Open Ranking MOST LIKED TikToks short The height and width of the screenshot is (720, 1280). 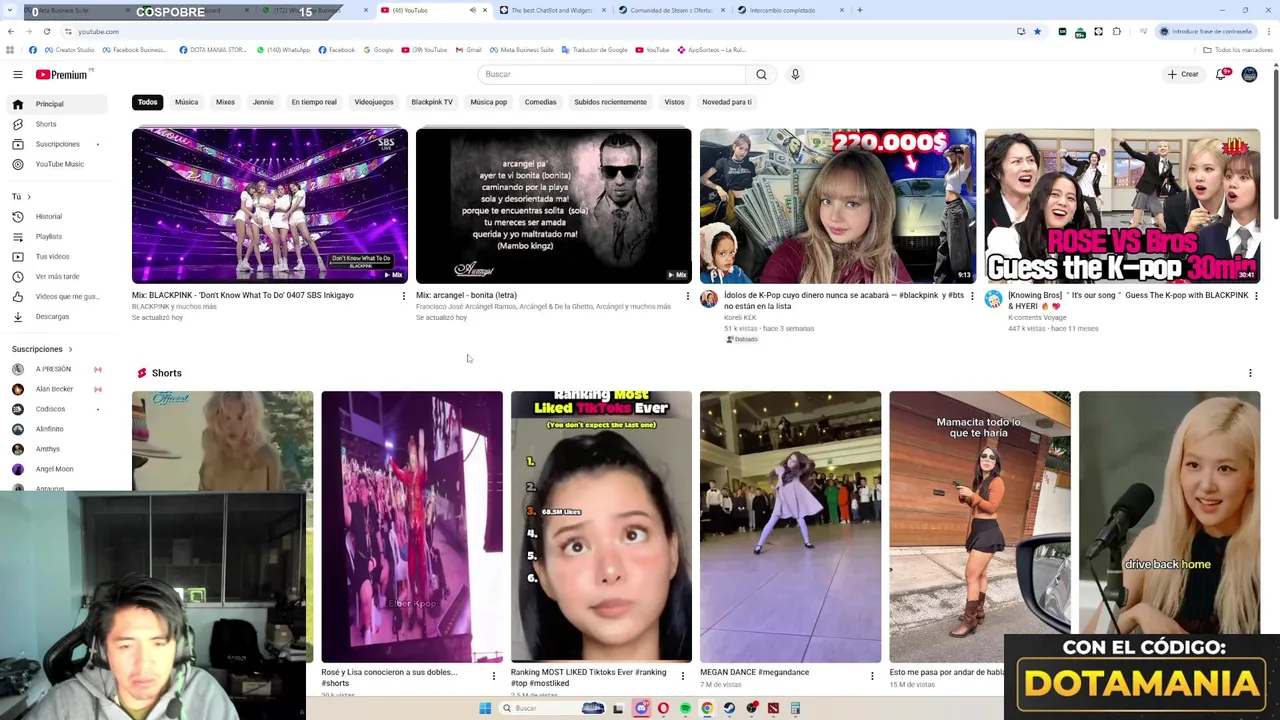click(x=601, y=527)
